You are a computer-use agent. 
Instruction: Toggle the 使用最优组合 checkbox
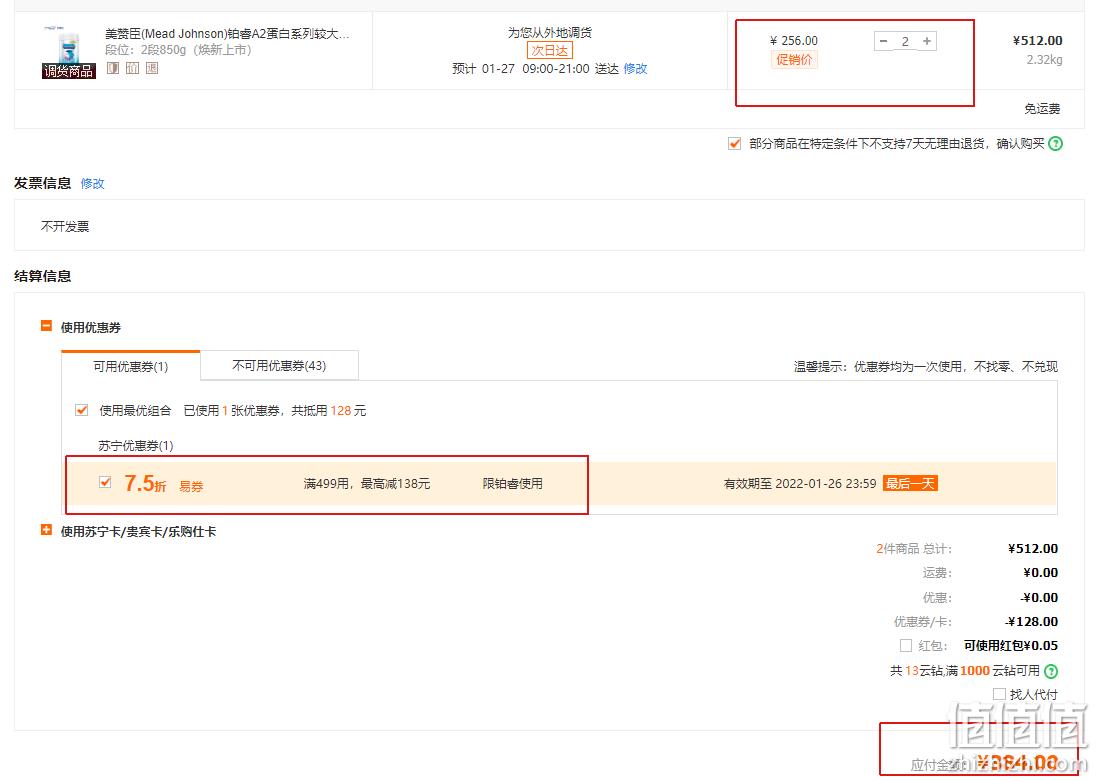click(x=81, y=410)
